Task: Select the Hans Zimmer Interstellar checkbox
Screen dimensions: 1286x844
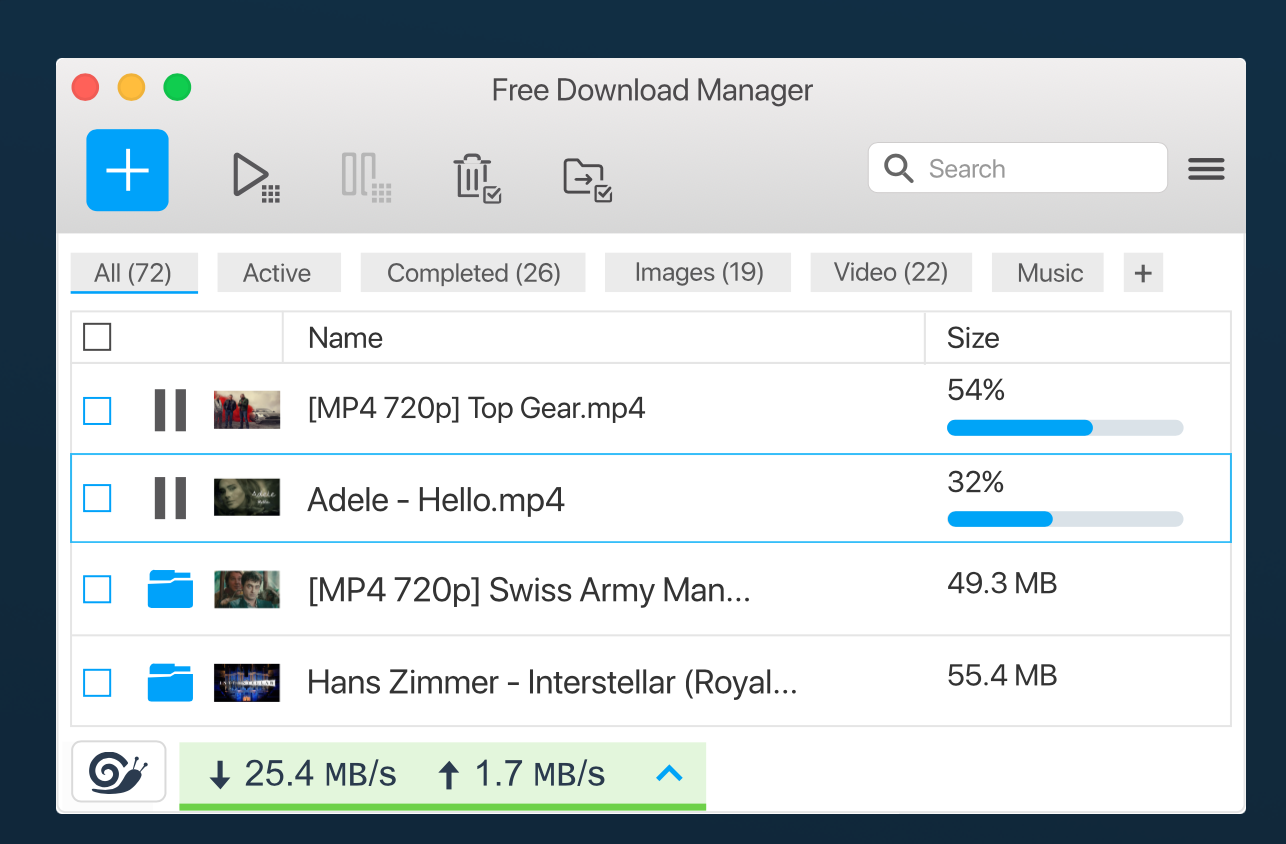Action: (97, 683)
